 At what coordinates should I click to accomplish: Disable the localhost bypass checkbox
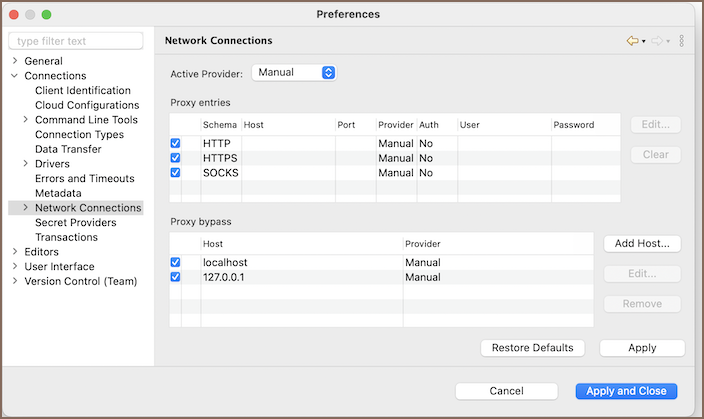(x=176, y=262)
